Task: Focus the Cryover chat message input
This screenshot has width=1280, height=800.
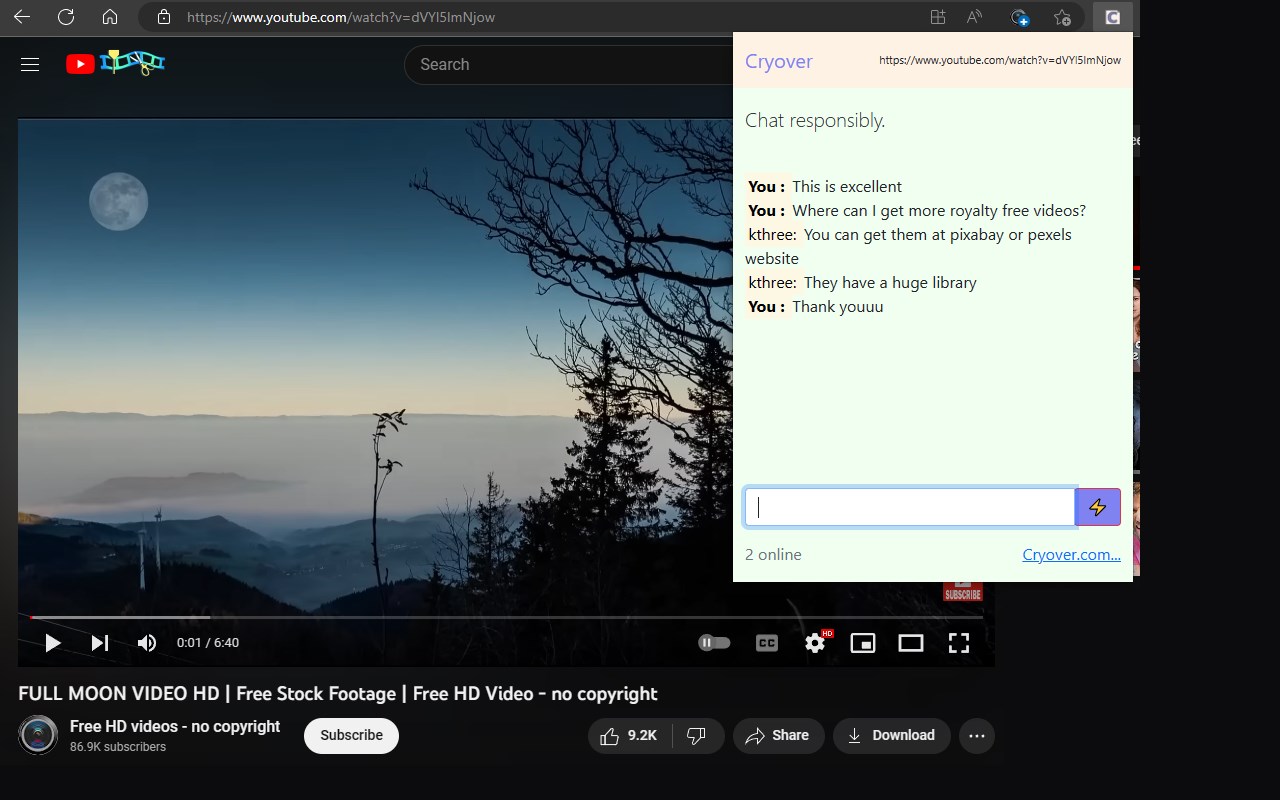Action: pos(910,507)
